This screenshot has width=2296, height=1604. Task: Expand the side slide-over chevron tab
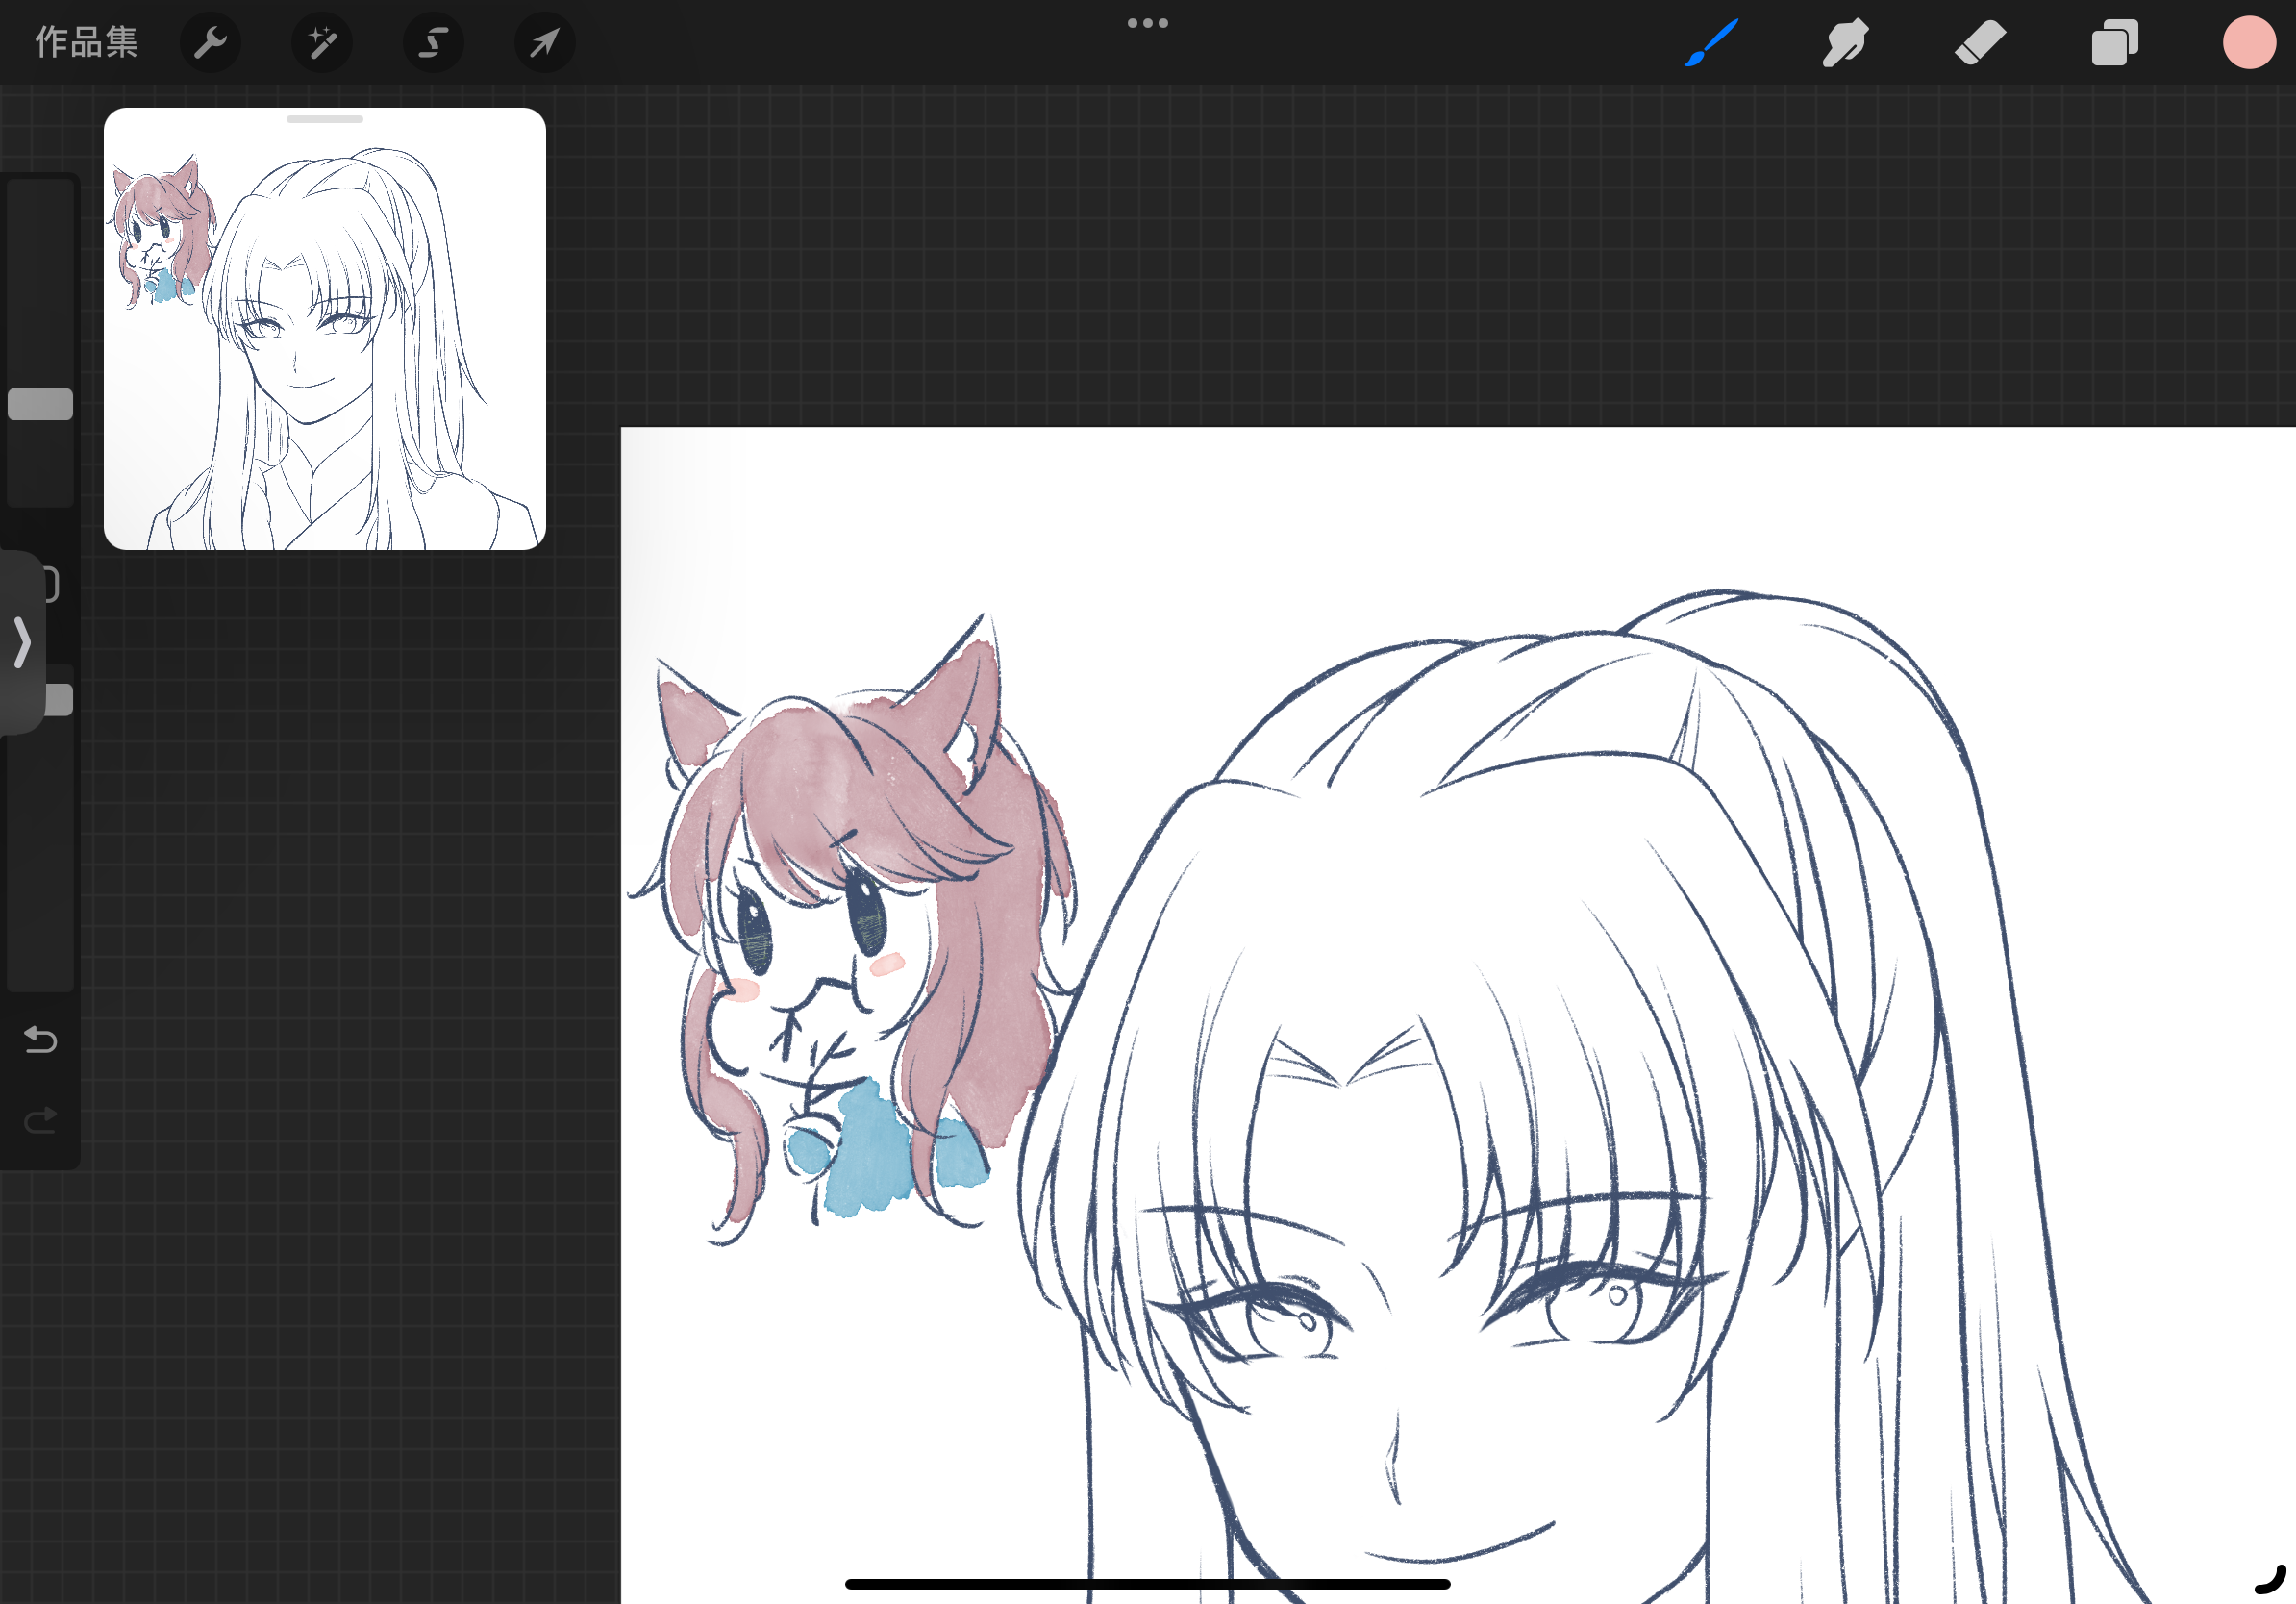[22, 642]
